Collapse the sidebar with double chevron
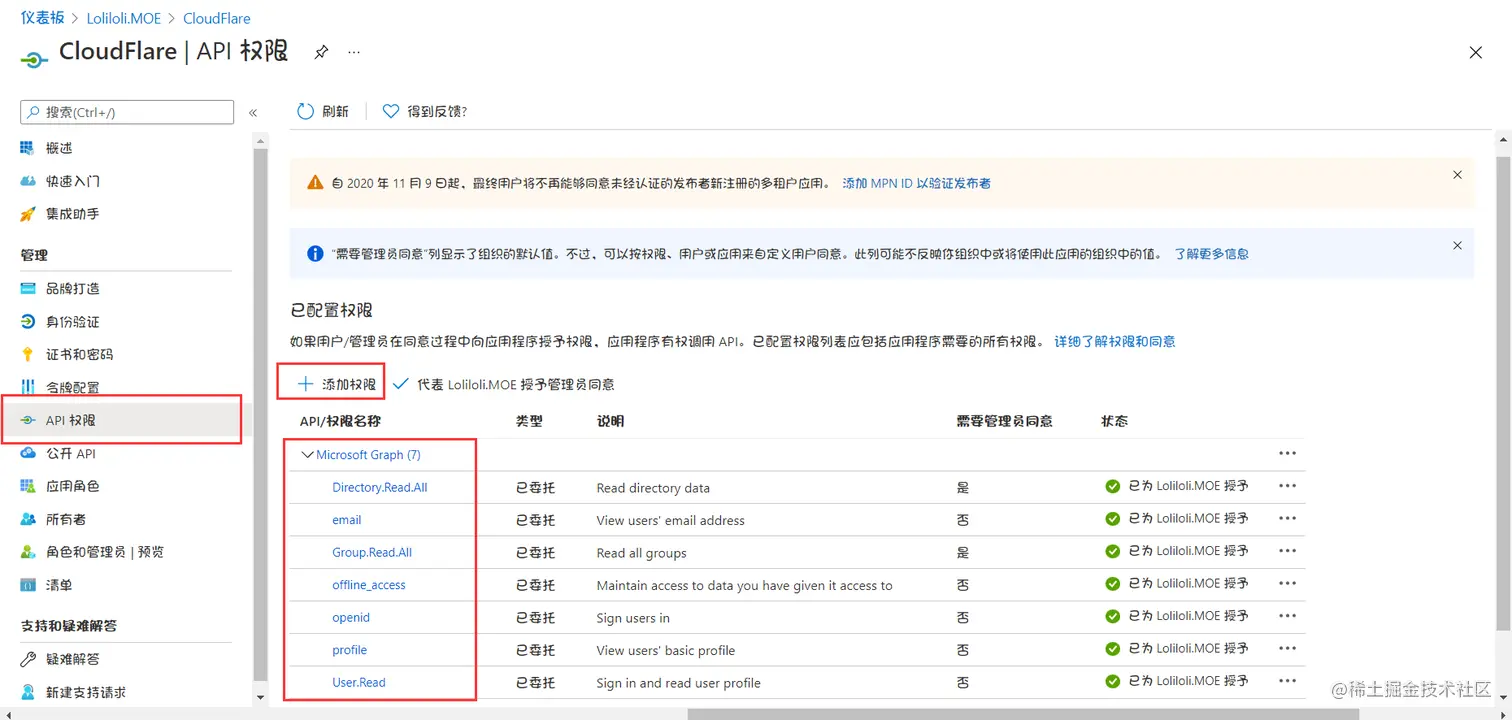This screenshot has height=720, width=1512. point(253,113)
